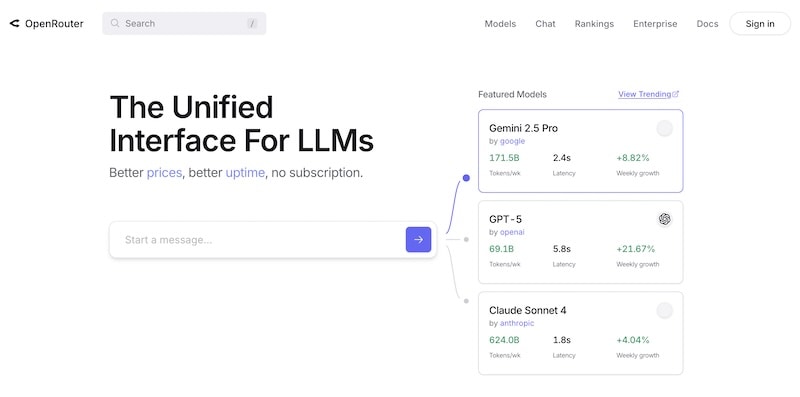Click the external link icon beside View Trending
Viewport: 800px width, 397px height.
(x=676, y=94)
